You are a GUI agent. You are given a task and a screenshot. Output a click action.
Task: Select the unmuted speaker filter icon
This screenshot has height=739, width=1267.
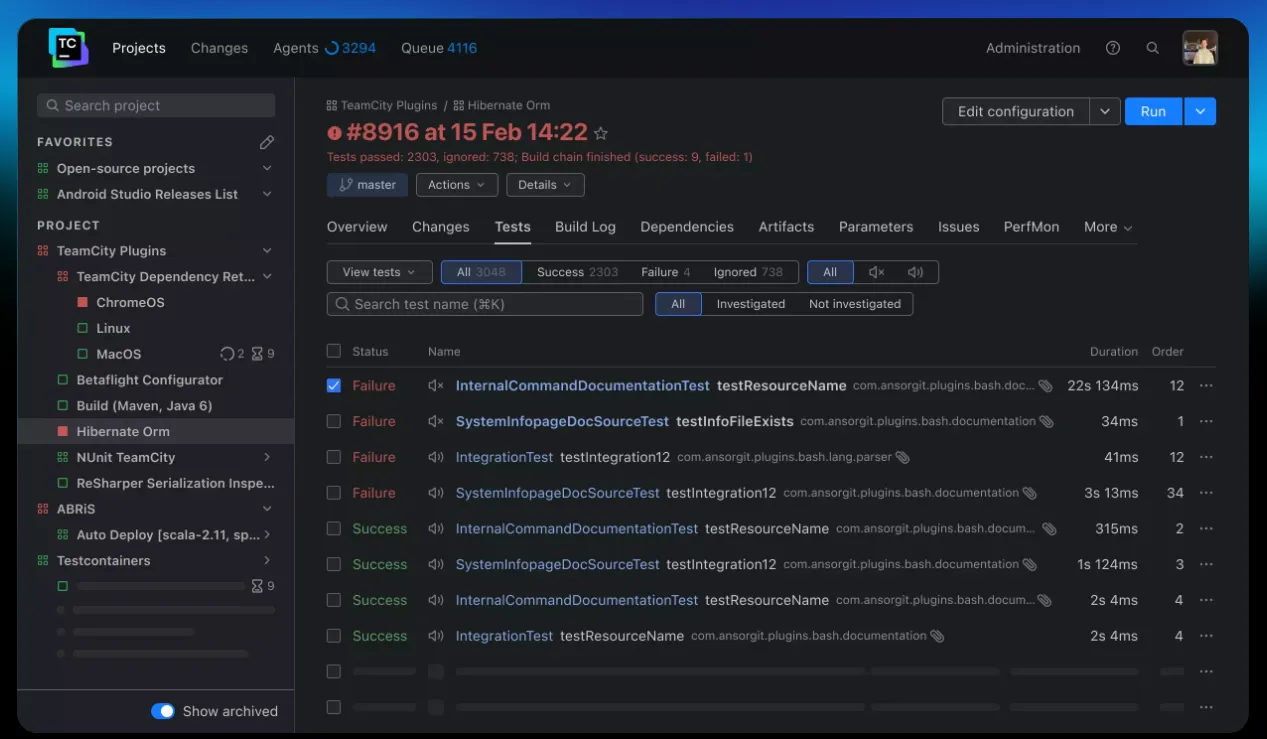(x=915, y=272)
